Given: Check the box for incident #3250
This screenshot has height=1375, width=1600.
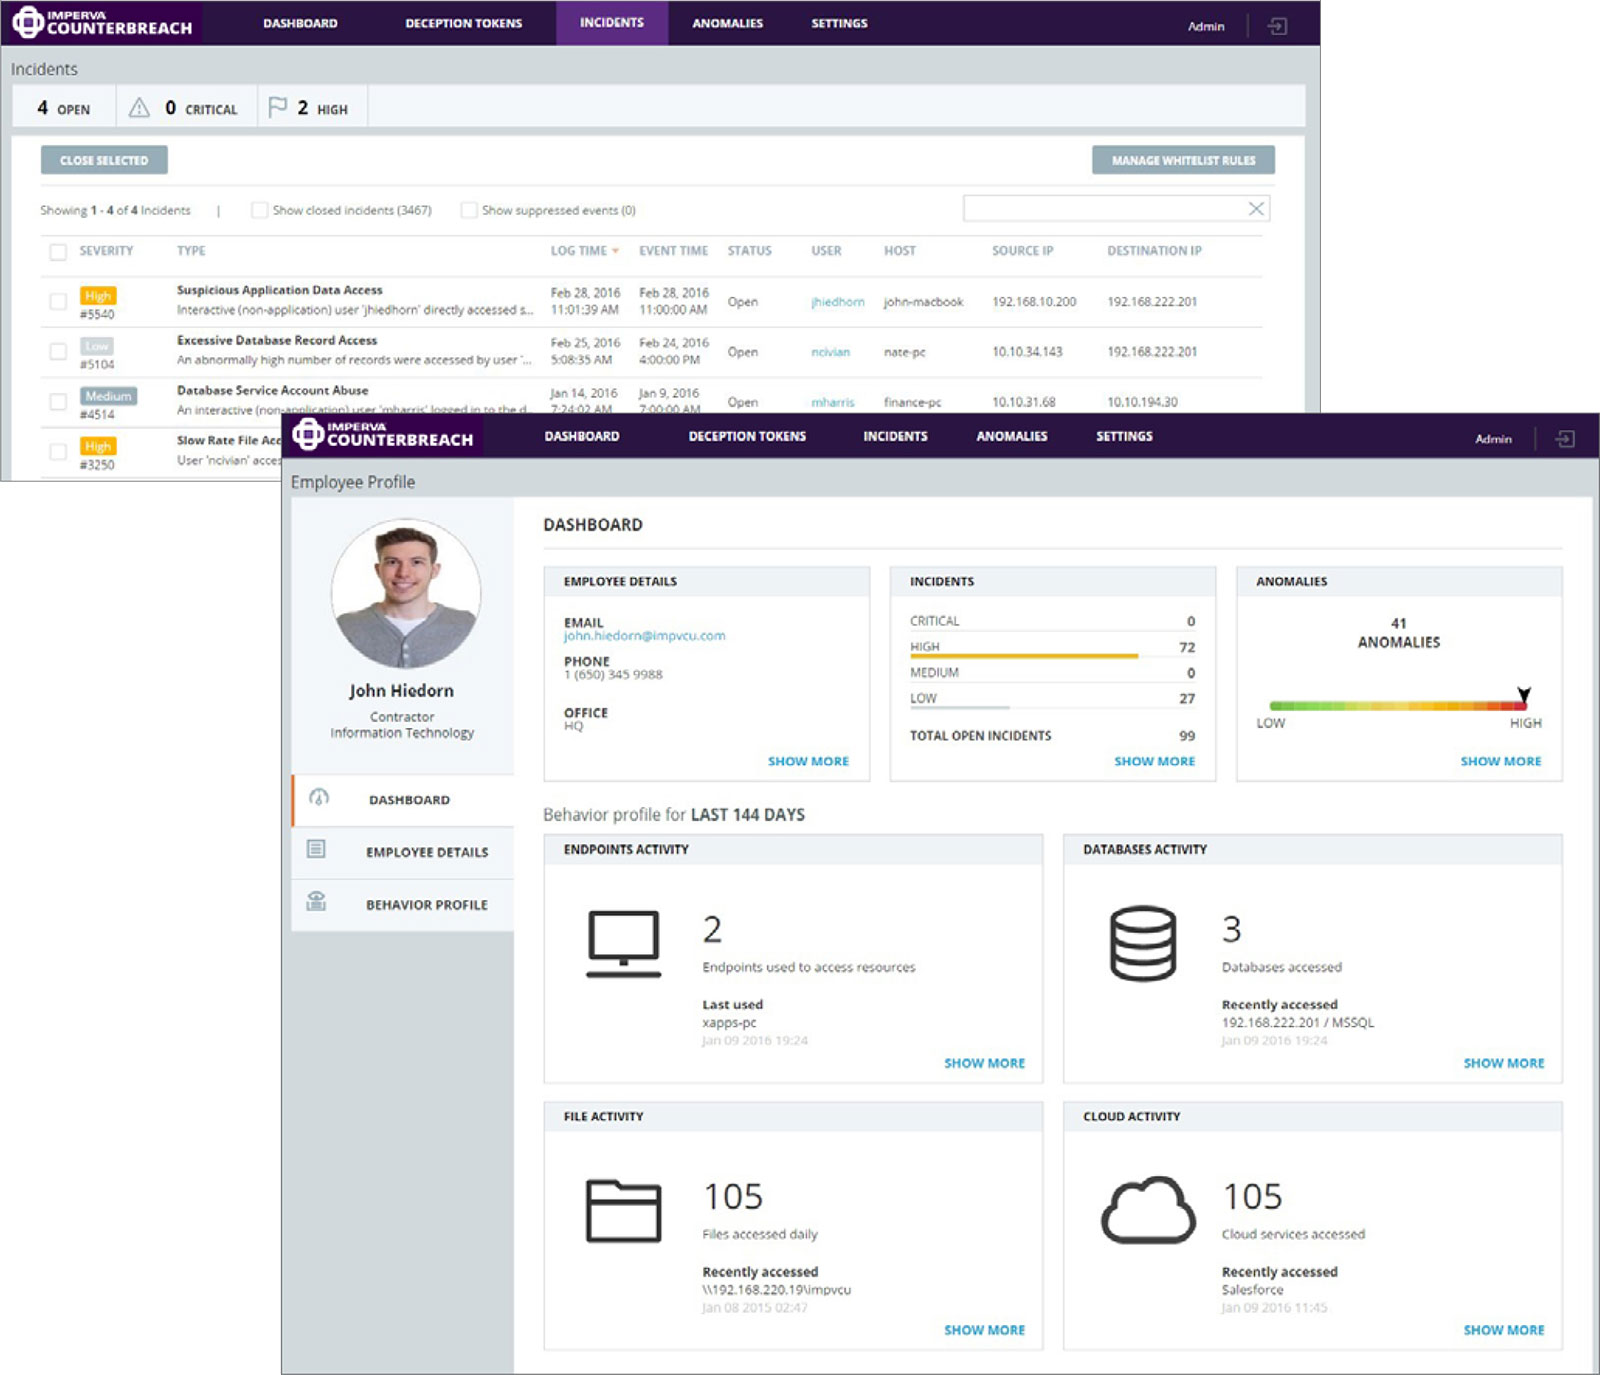Looking at the screenshot, I should 58,451.
